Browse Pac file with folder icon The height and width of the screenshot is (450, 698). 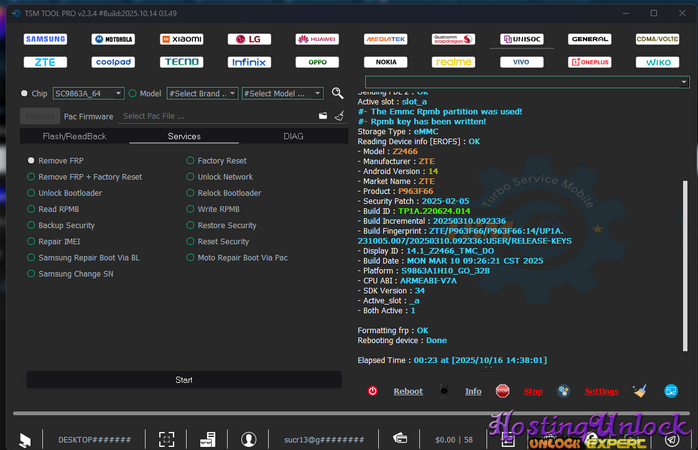click(323, 116)
